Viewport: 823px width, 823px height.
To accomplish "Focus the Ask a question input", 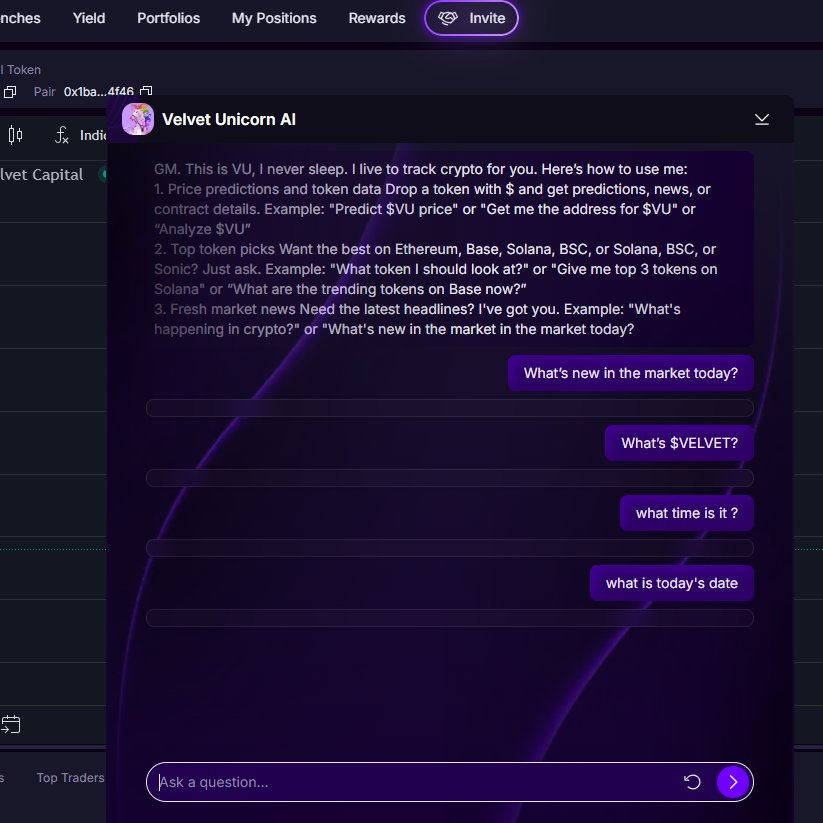I will (x=410, y=782).
